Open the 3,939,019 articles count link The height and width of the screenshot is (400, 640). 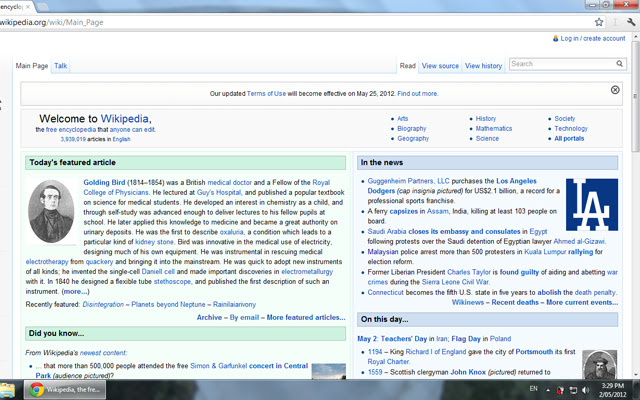[x=73, y=139]
